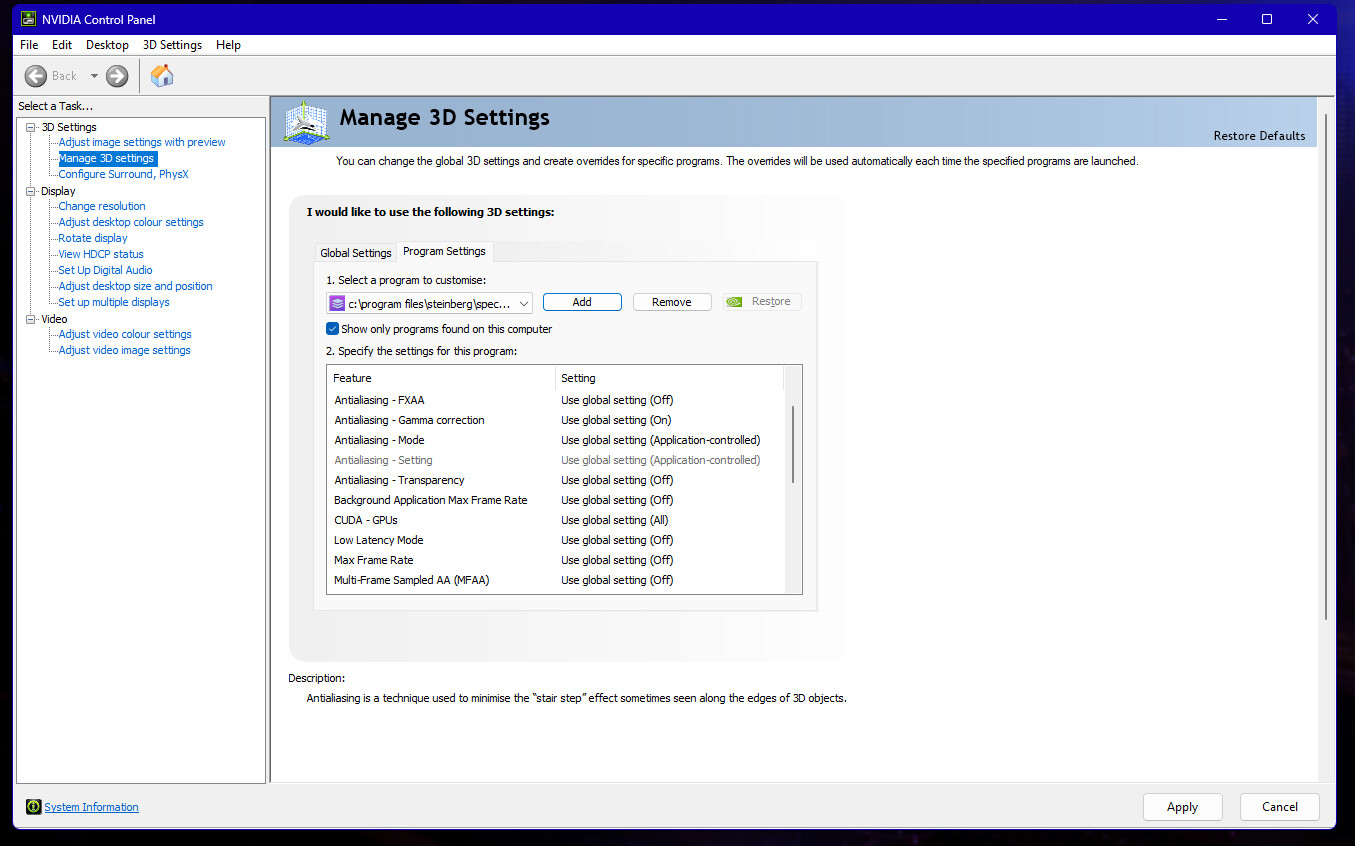Open the 3D Settings menu
Screen dimensions: 1355x846
pos(172,45)
